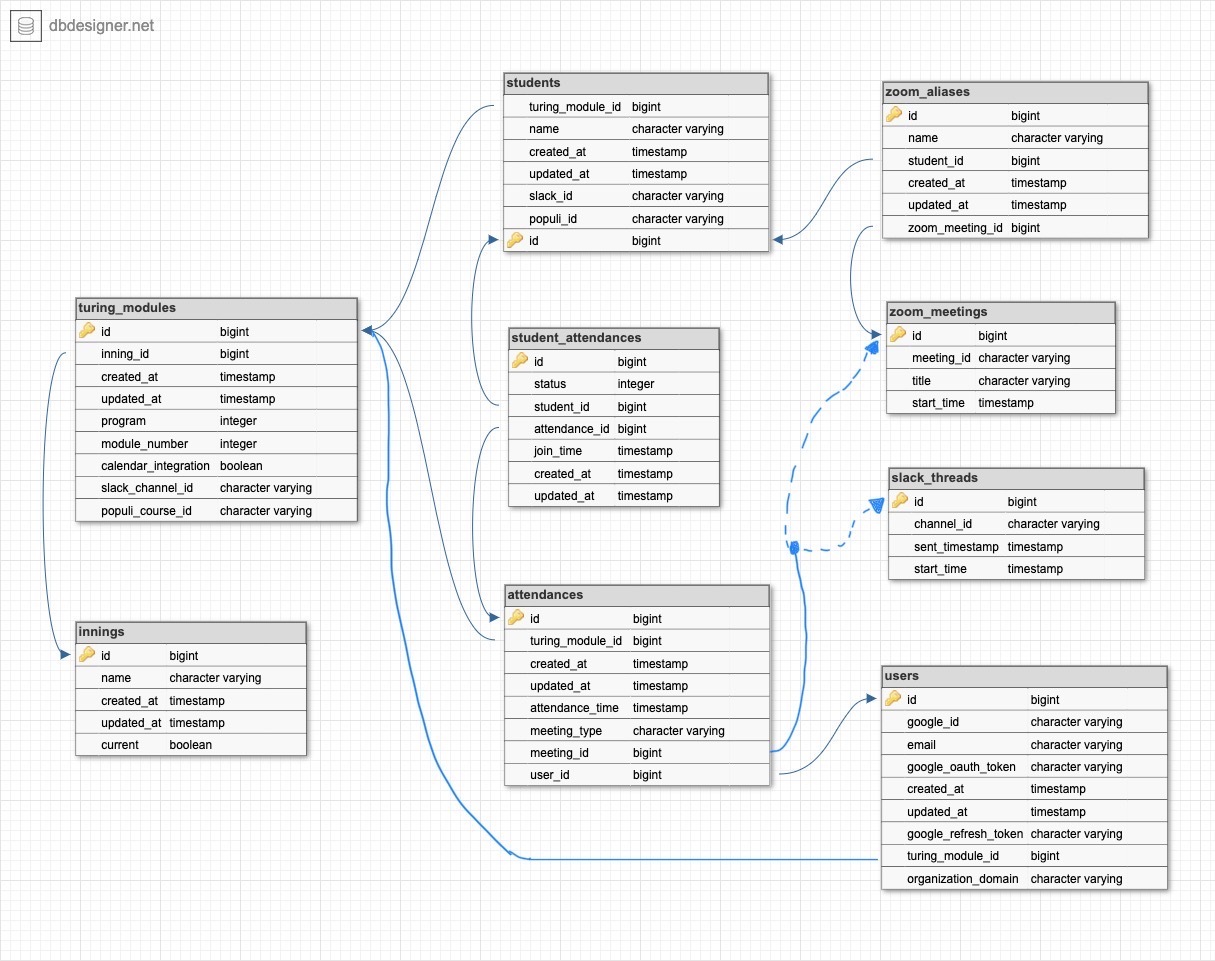The width and height of the screenshot is (1215, 961).
Task: Click the primary key icon in students table
Action: pos(515,240)
